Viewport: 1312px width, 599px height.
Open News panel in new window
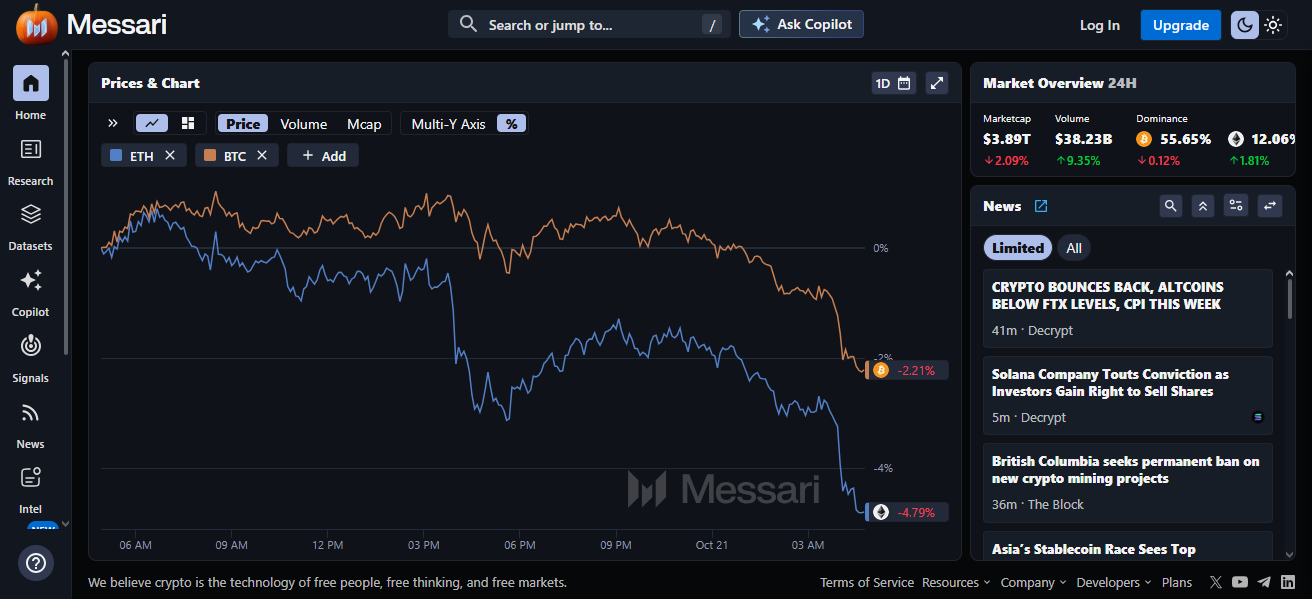[x=1041, y=206]
